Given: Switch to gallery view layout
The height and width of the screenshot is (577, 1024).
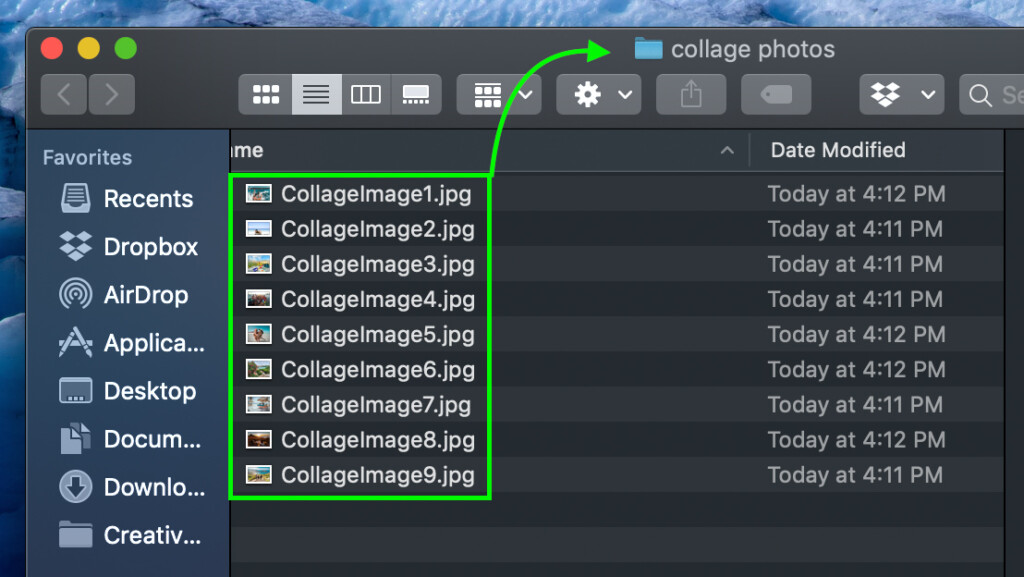Looking at the screenshot, I should [x=416, y=95].
